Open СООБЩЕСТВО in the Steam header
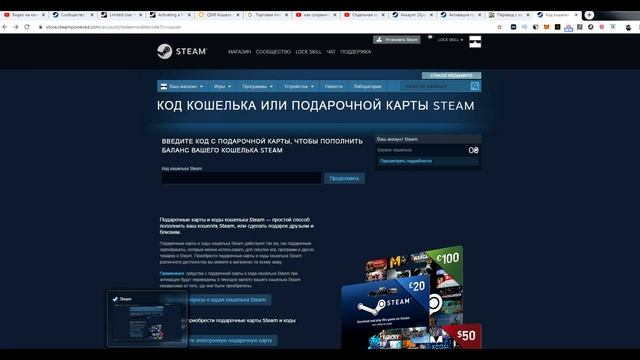Screen dimensions: 640x360 273,52
